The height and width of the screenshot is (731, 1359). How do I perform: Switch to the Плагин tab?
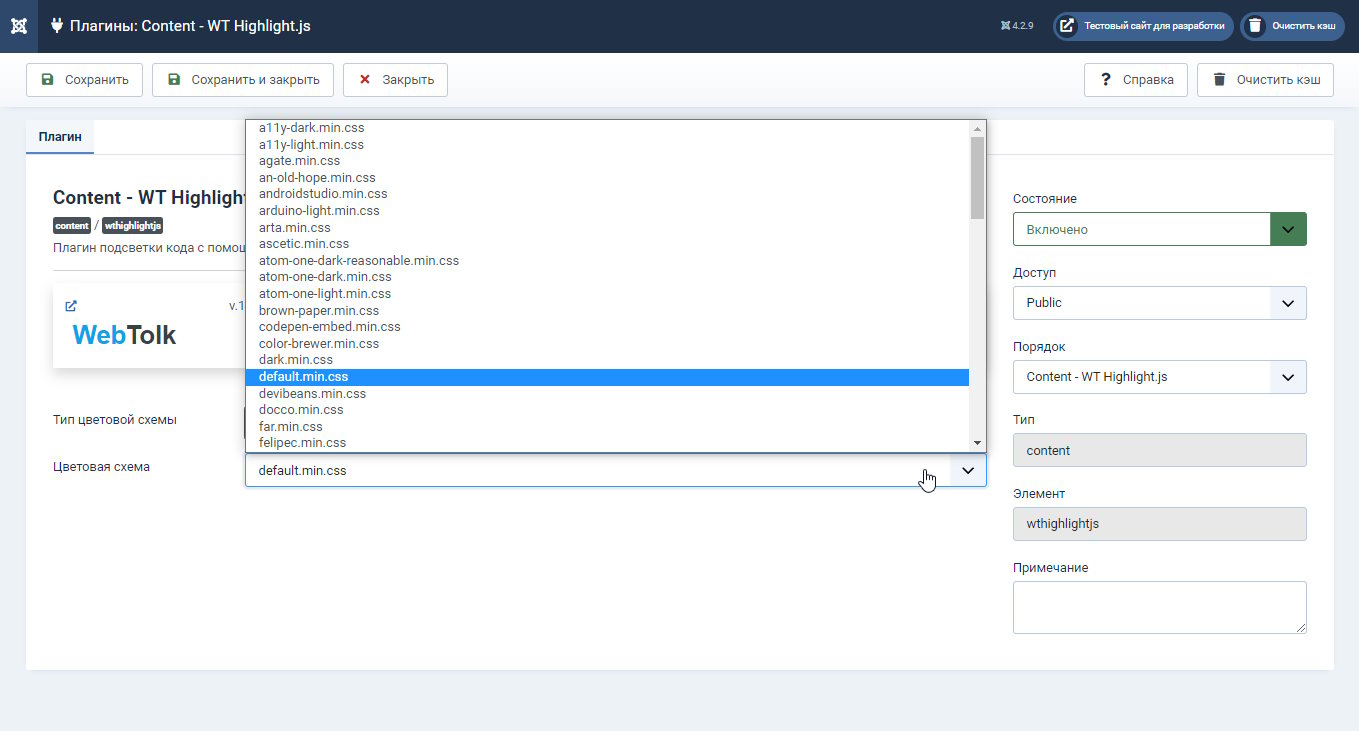point(60,137)
